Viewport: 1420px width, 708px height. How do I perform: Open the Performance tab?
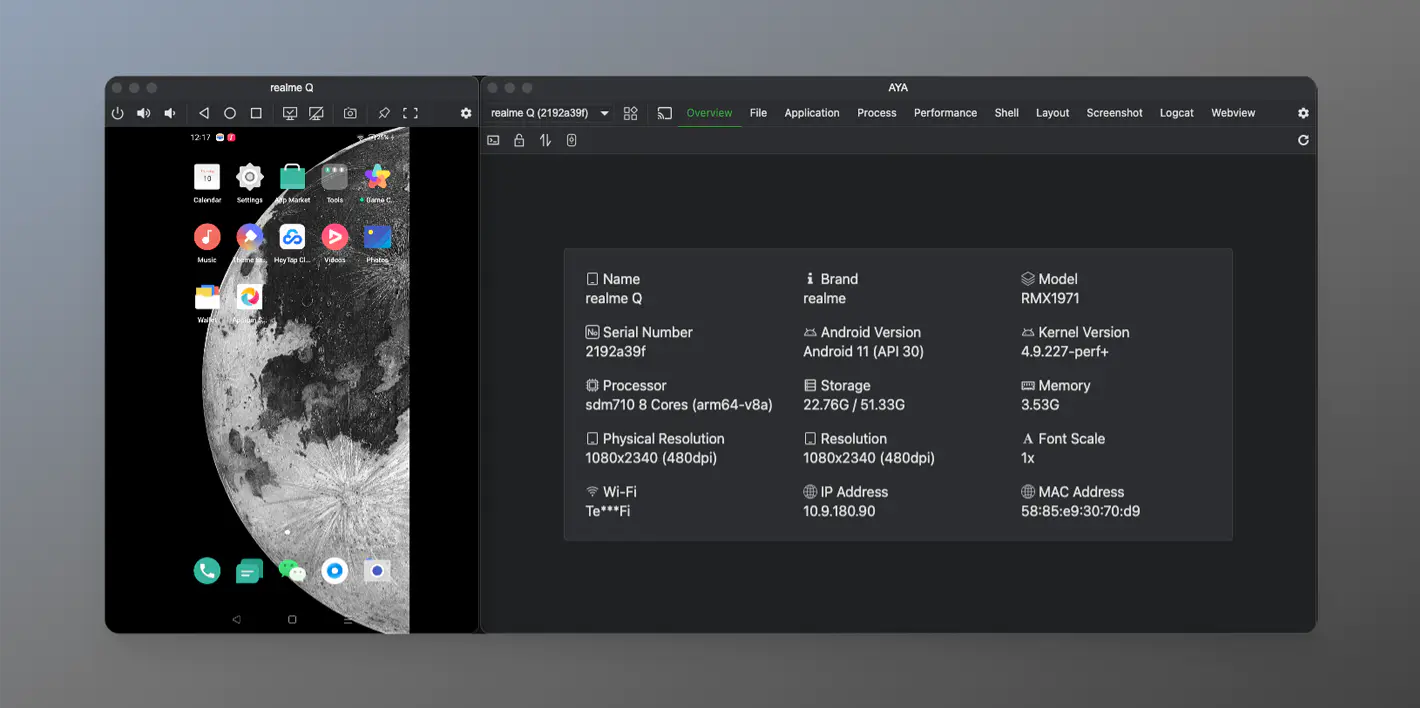pyautogui.click(x=945, y=113)
